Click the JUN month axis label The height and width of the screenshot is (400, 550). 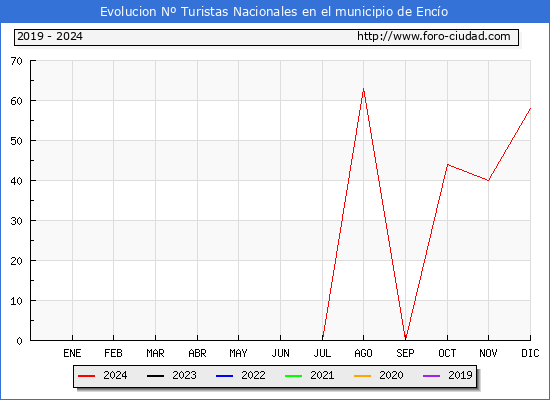click(281, 353)
